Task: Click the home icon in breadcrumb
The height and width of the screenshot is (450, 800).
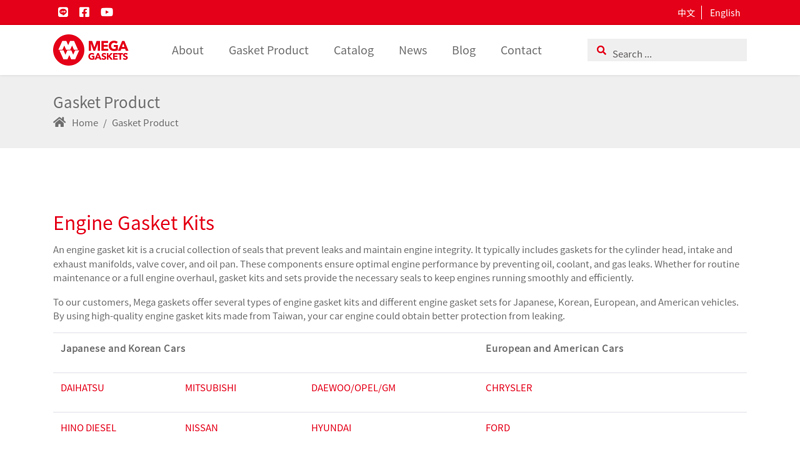Action: 60,122
